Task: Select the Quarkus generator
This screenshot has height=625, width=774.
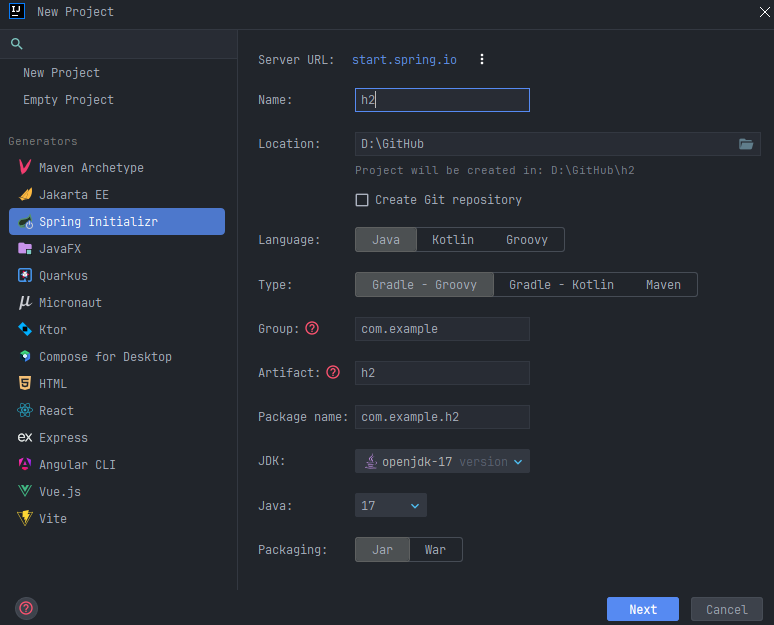Action: point(117,275)
